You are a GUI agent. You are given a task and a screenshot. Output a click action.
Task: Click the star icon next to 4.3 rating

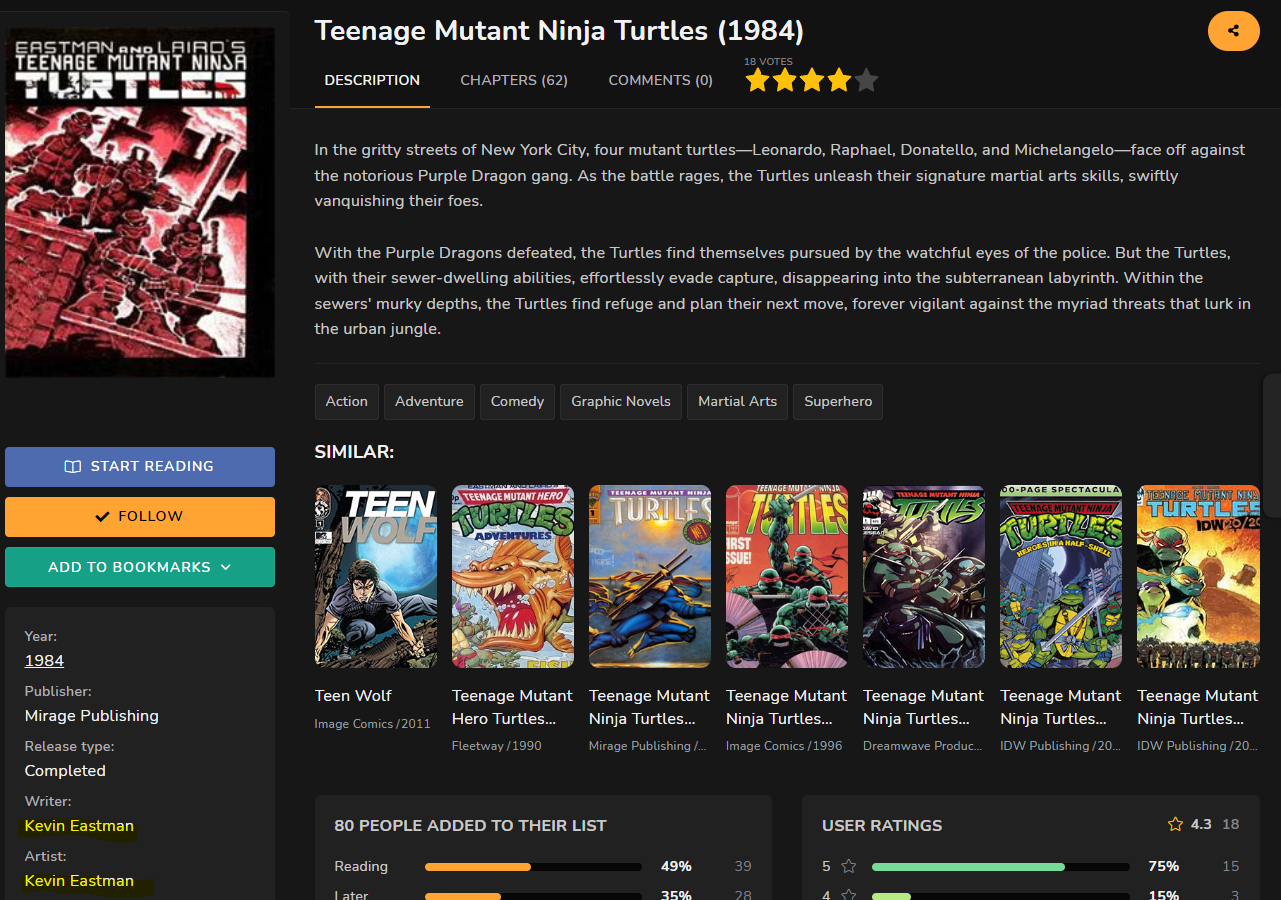coord(1175,825)
